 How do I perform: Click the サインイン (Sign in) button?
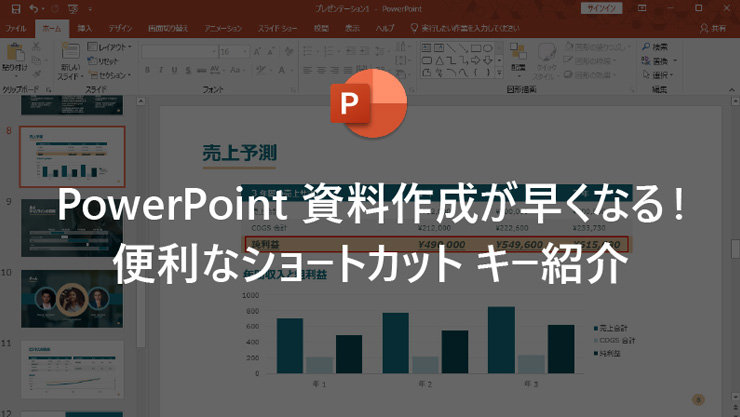click(602, 8)
